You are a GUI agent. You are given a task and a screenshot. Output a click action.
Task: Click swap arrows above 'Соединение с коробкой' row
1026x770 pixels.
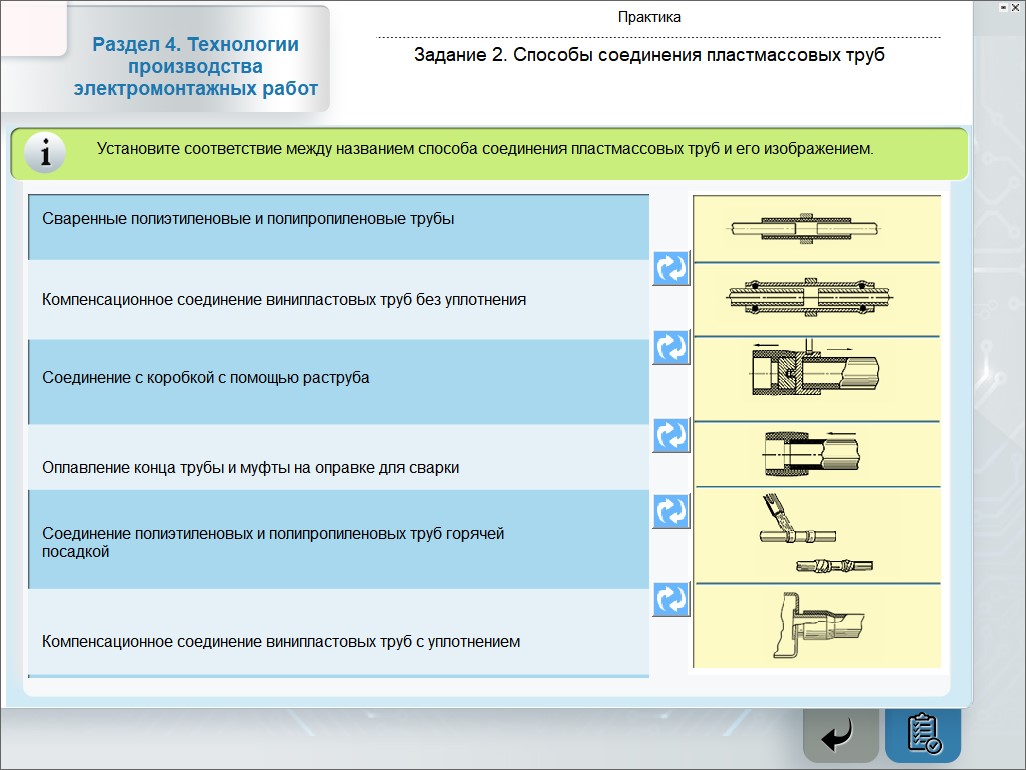671,348
